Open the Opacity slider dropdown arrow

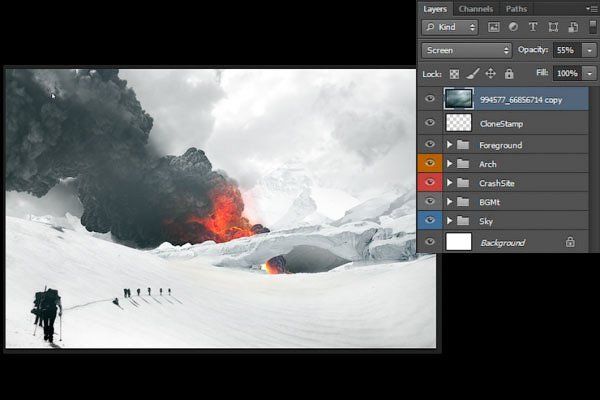point(589,50)
